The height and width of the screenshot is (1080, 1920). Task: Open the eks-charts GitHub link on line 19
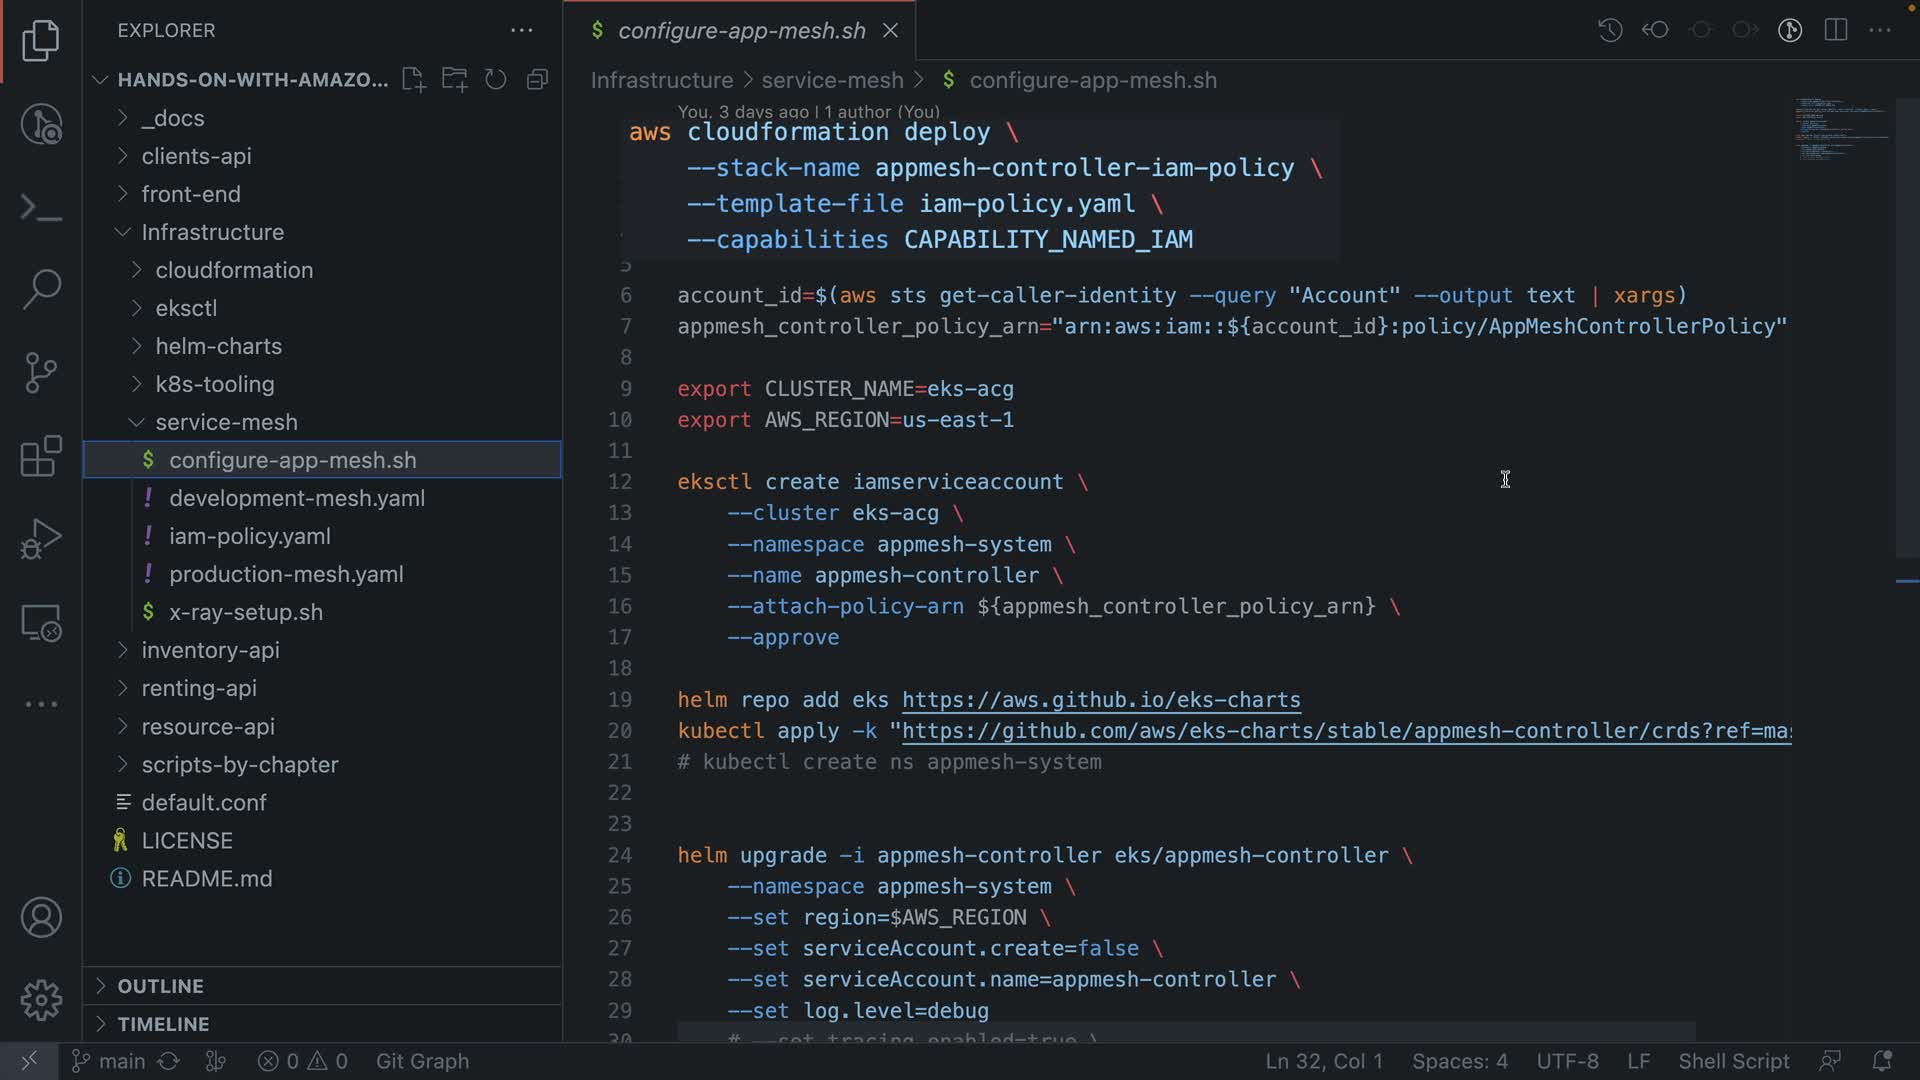pos(1101,700)
